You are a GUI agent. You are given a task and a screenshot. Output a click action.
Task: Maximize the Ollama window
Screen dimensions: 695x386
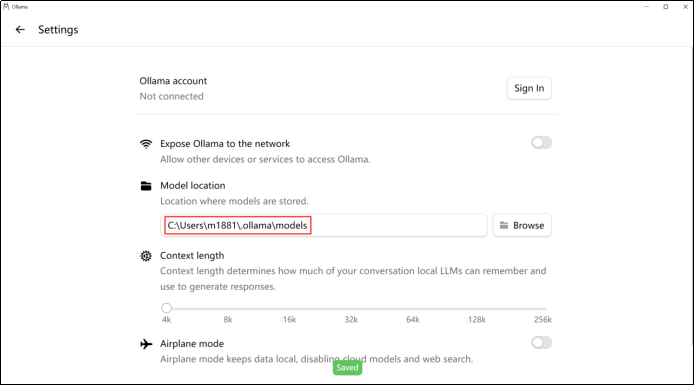coord(665,7)
